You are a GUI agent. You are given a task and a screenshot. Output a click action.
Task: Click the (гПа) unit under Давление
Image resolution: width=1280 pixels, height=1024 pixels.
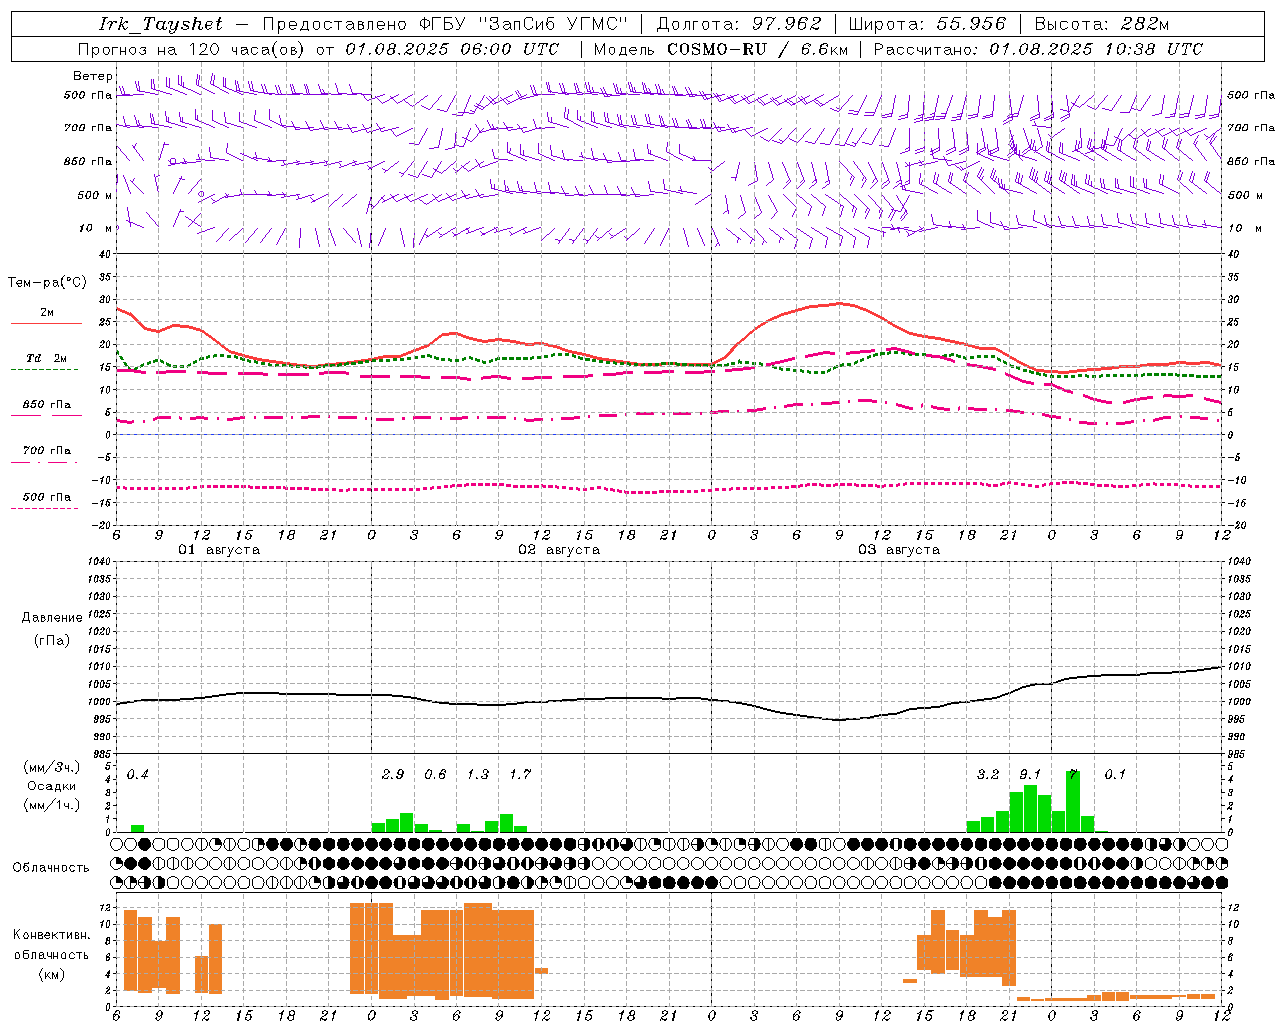pos(51,641)
